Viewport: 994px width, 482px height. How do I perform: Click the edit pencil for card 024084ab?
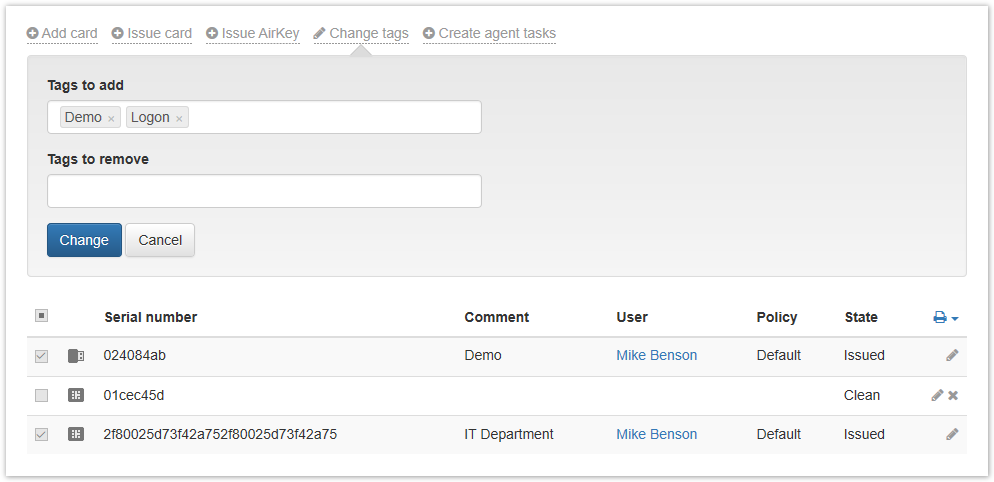tap(952, 355)
